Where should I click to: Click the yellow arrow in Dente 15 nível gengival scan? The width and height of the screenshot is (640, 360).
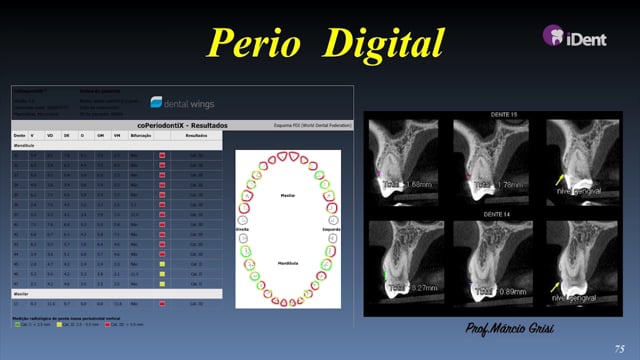[x=559, y=180]
